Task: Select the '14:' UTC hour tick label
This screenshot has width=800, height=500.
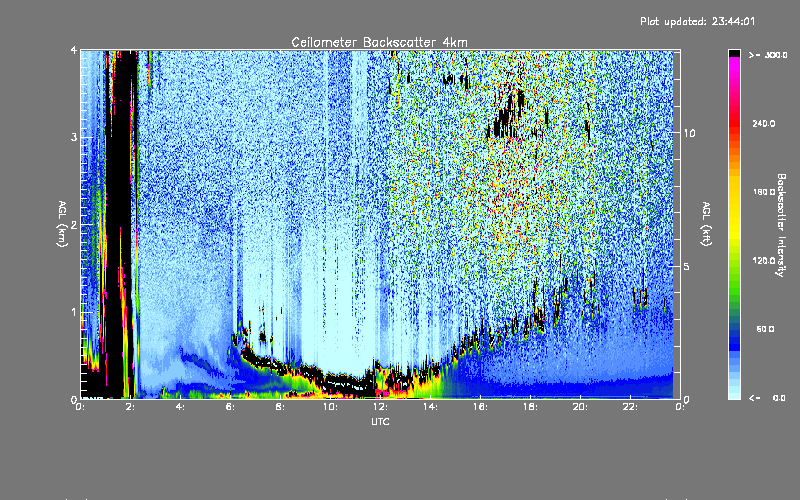Action: click(430, 407)
